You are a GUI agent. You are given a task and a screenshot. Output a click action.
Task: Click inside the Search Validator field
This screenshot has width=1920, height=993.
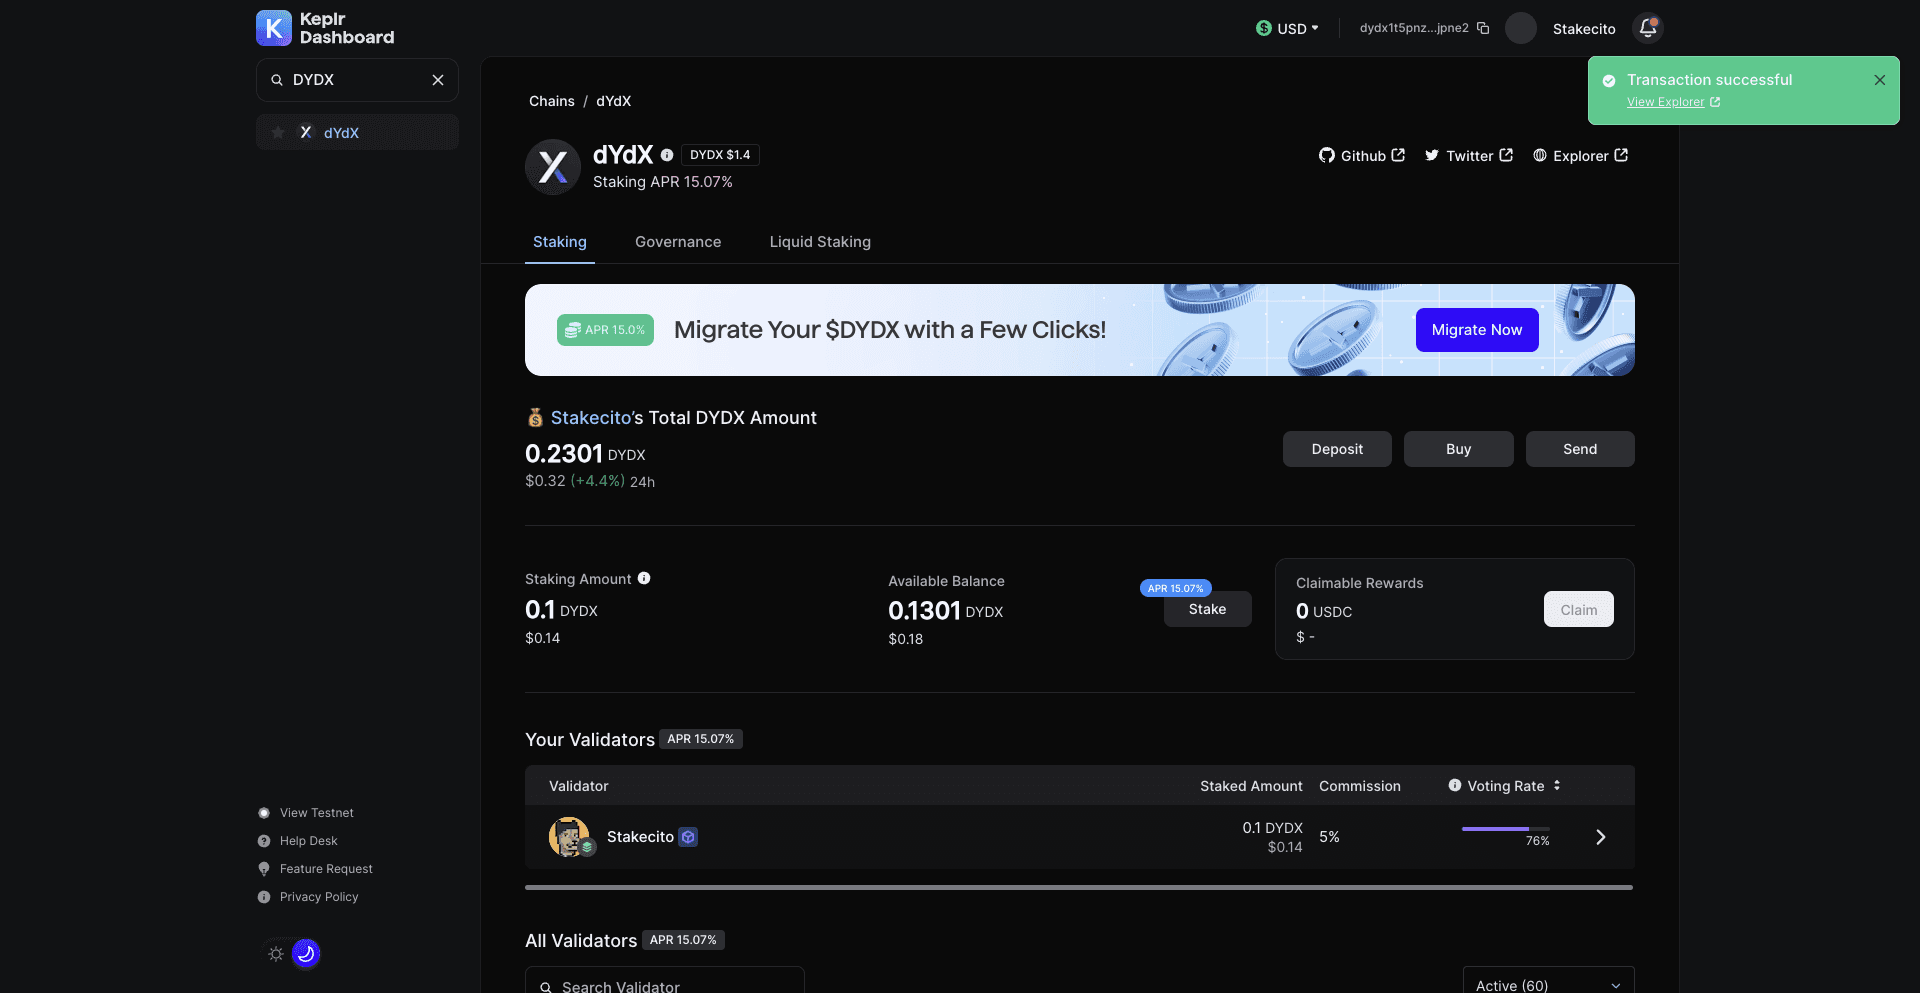tap(665, 985)
